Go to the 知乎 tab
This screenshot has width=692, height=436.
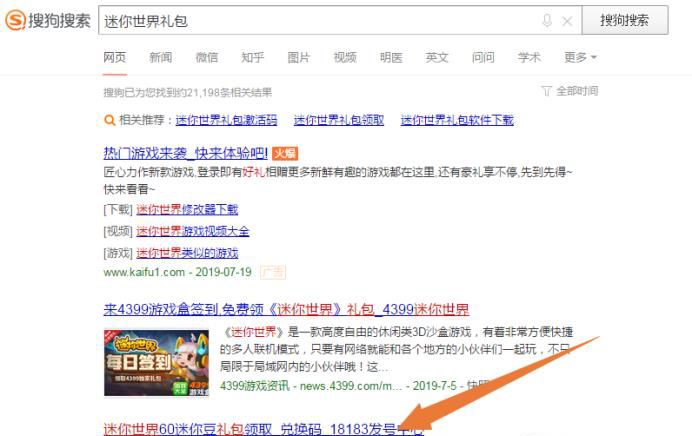[252, 57]
